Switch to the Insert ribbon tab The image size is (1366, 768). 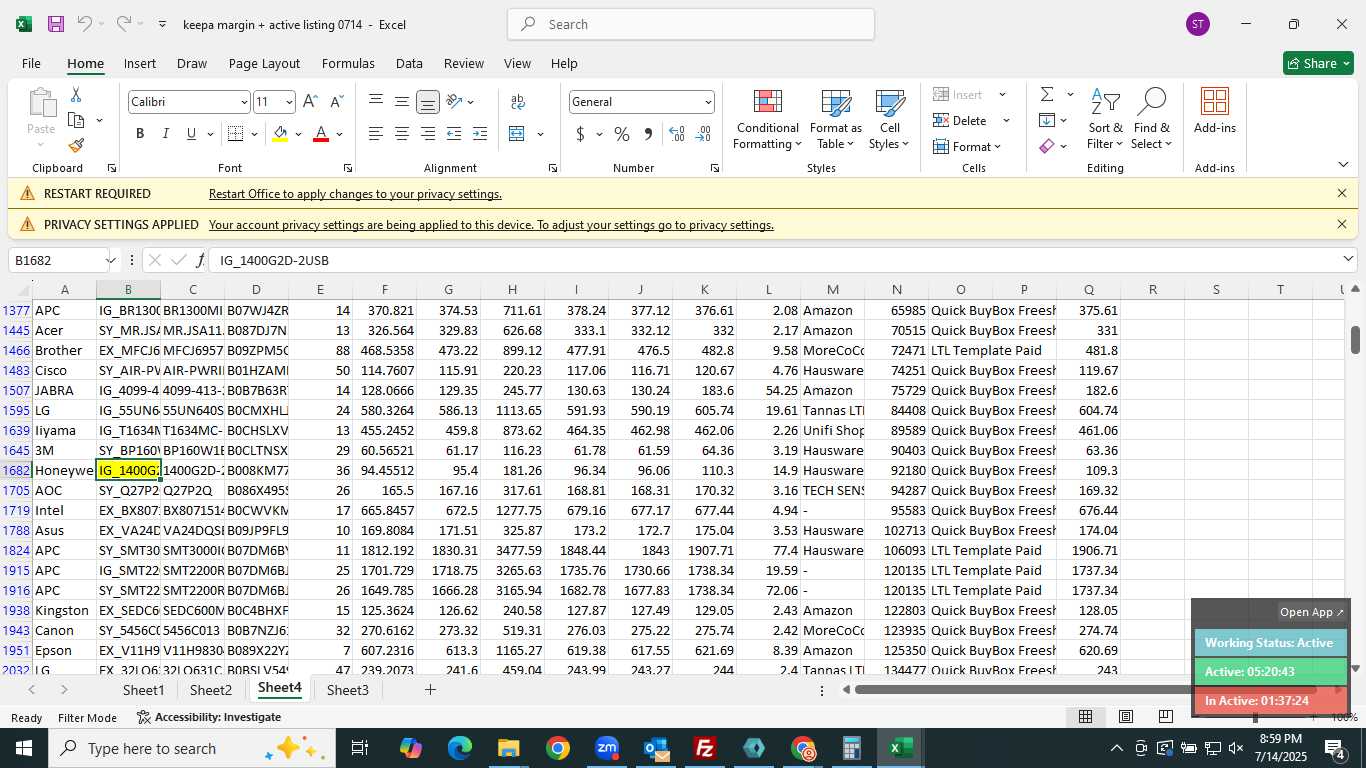139,63
